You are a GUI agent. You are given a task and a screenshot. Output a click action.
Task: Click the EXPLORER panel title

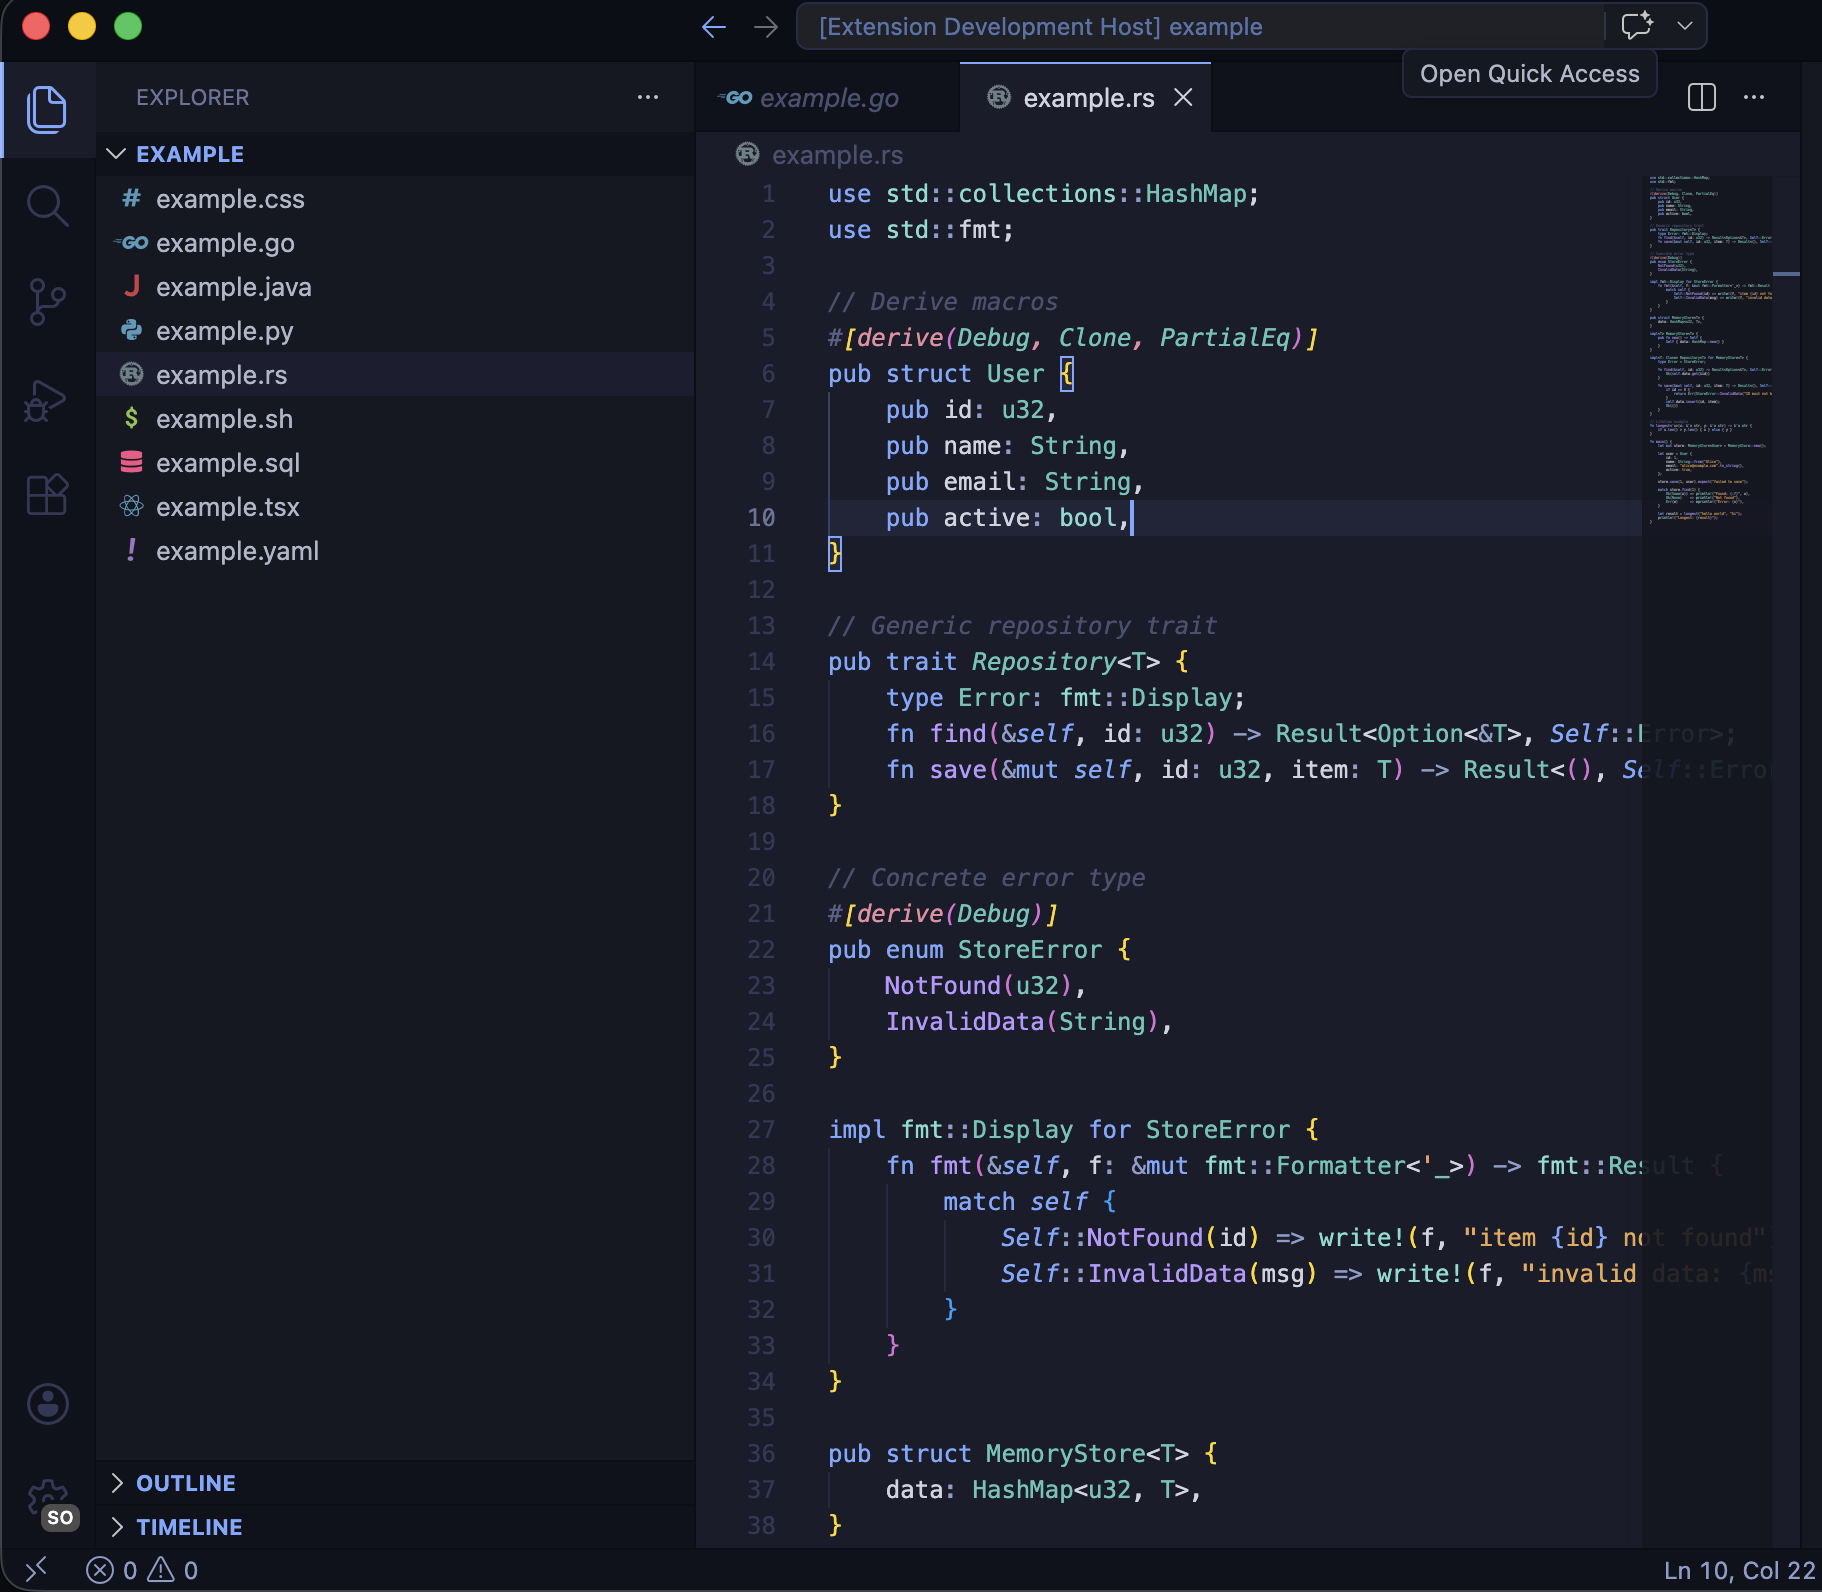(193, 97)
